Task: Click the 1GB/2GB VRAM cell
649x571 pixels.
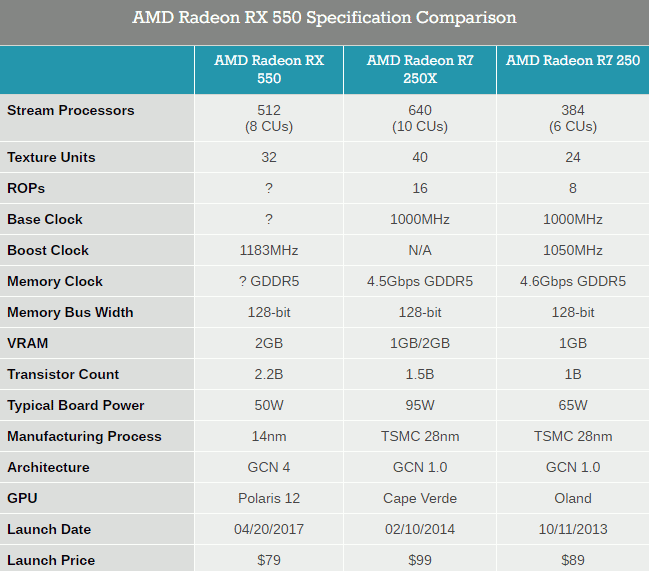Action: tap(420, 343)
